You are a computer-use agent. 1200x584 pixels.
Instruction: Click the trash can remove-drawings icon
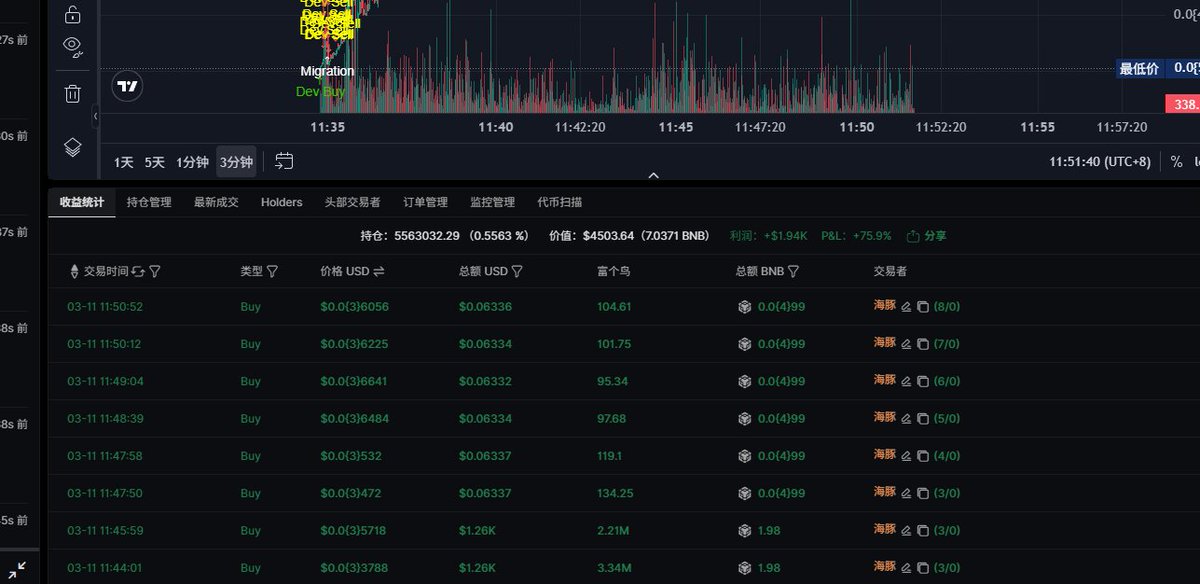click(x=72, y=94)
